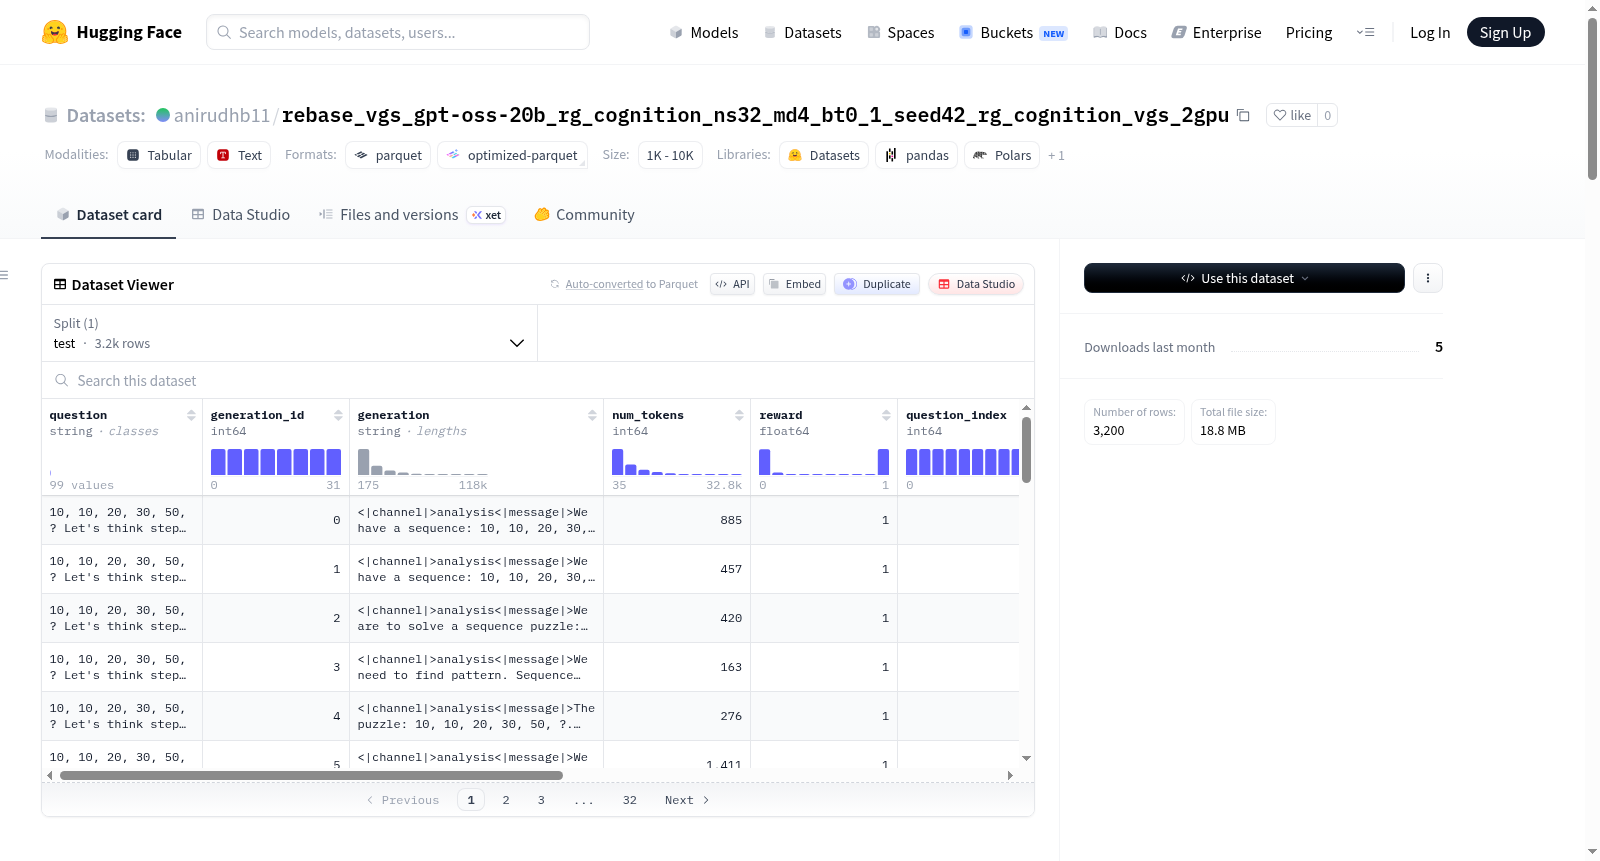Open Buckets in the top navigation
The width and height of the screenshot is (1600, 861).
click(1013, 33)
